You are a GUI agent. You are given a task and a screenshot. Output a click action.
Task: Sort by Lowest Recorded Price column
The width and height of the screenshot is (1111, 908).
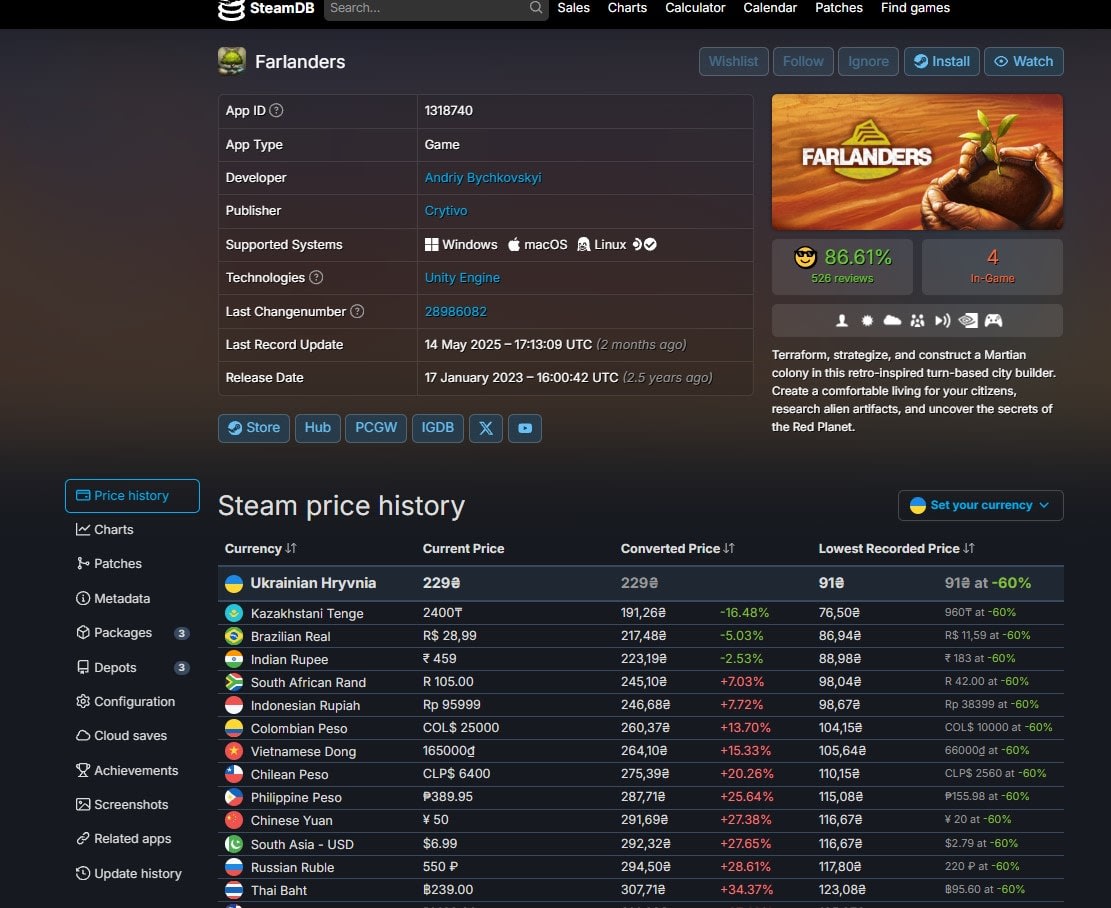coord(896,549)
